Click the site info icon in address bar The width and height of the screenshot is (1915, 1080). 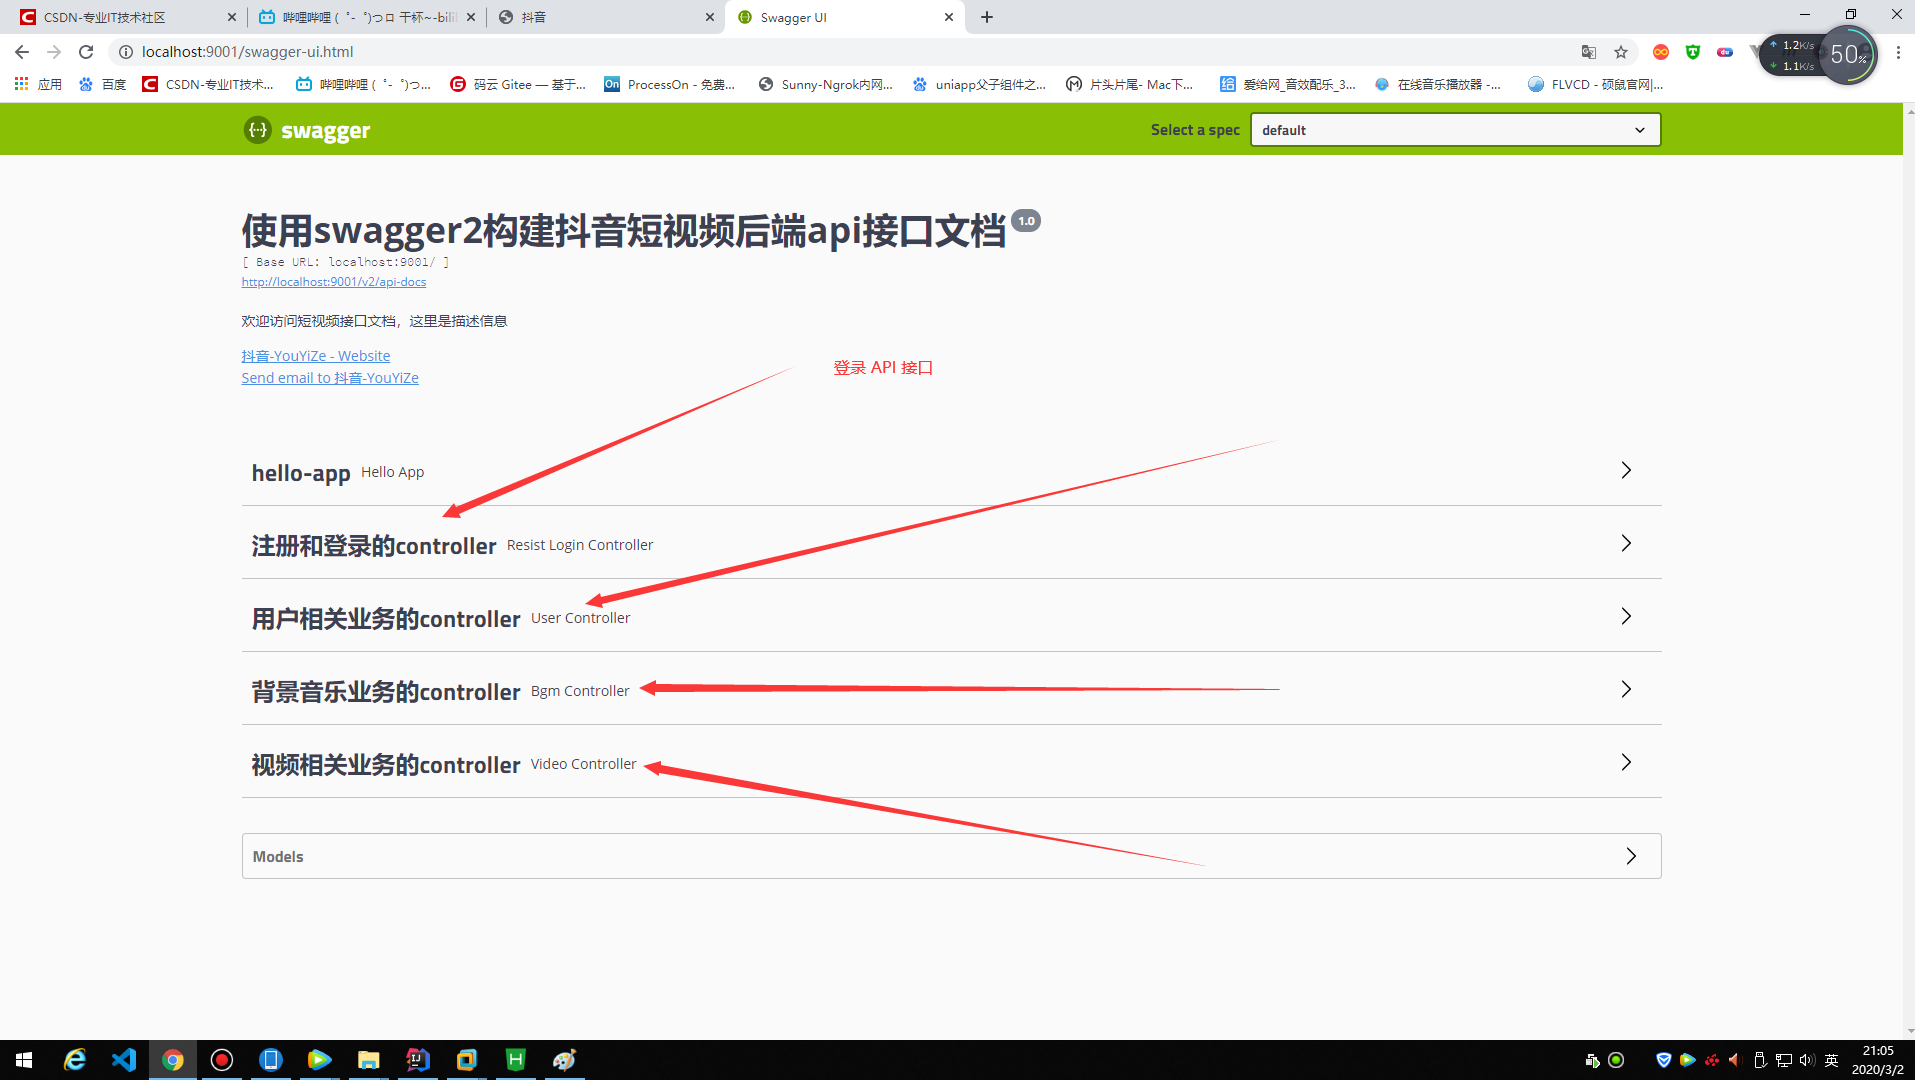(126, 52)
